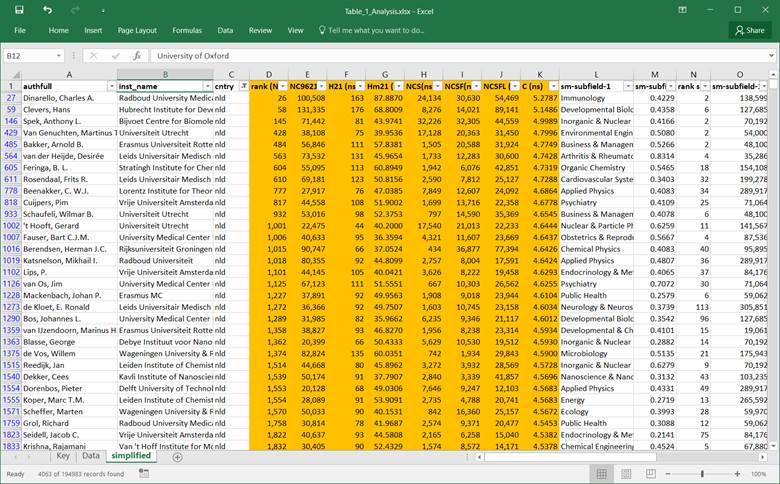Image resolution: width=780 pixels, height=484 pixels.
Task: Open Ribbon Display Options icon
Action: click(682, 10)
